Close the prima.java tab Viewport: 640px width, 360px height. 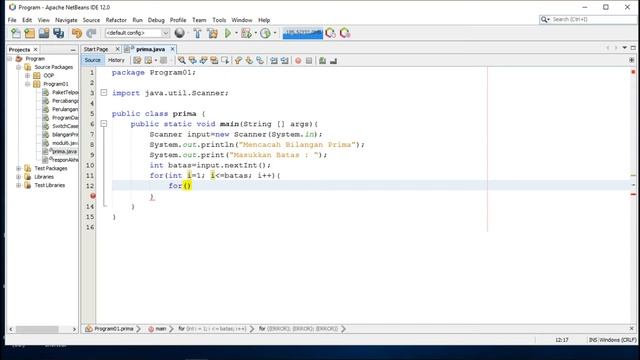point(172,49)
